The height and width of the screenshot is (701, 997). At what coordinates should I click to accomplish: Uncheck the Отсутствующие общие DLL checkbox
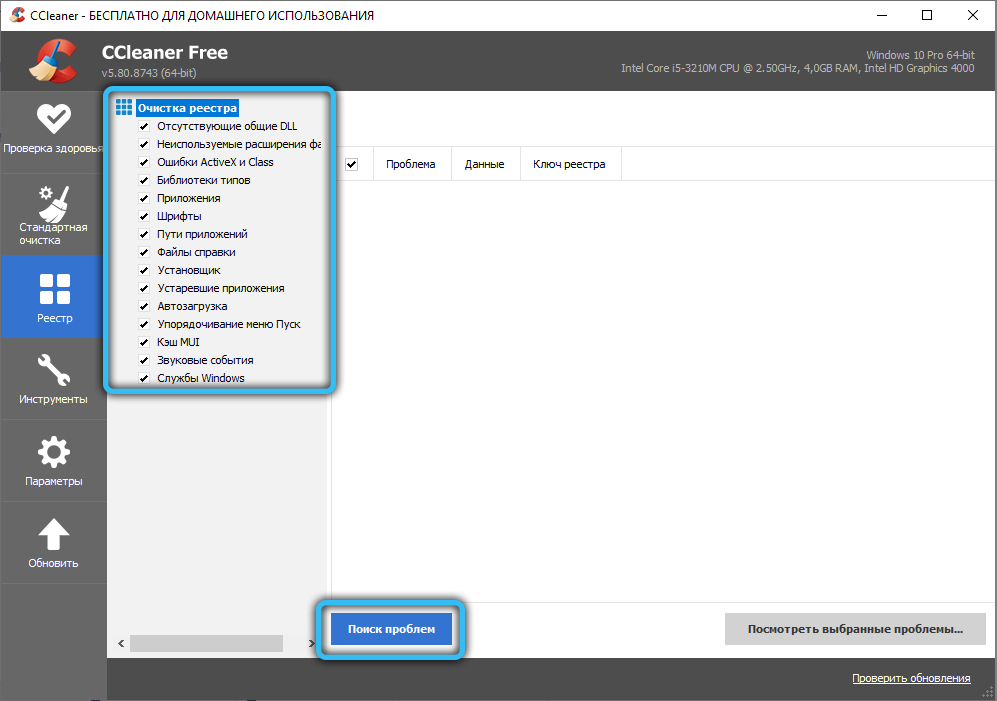click(x=145, y=127)
